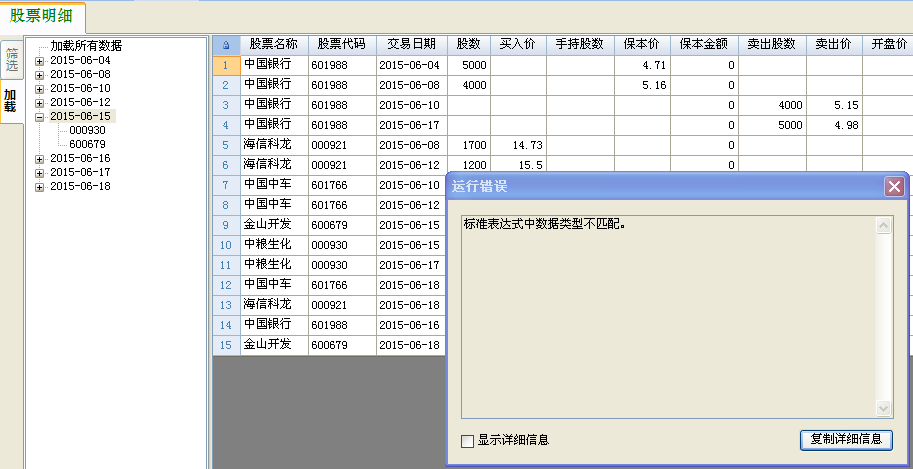
Task: Click the 买入价 column header
Action: click(518, 45)
